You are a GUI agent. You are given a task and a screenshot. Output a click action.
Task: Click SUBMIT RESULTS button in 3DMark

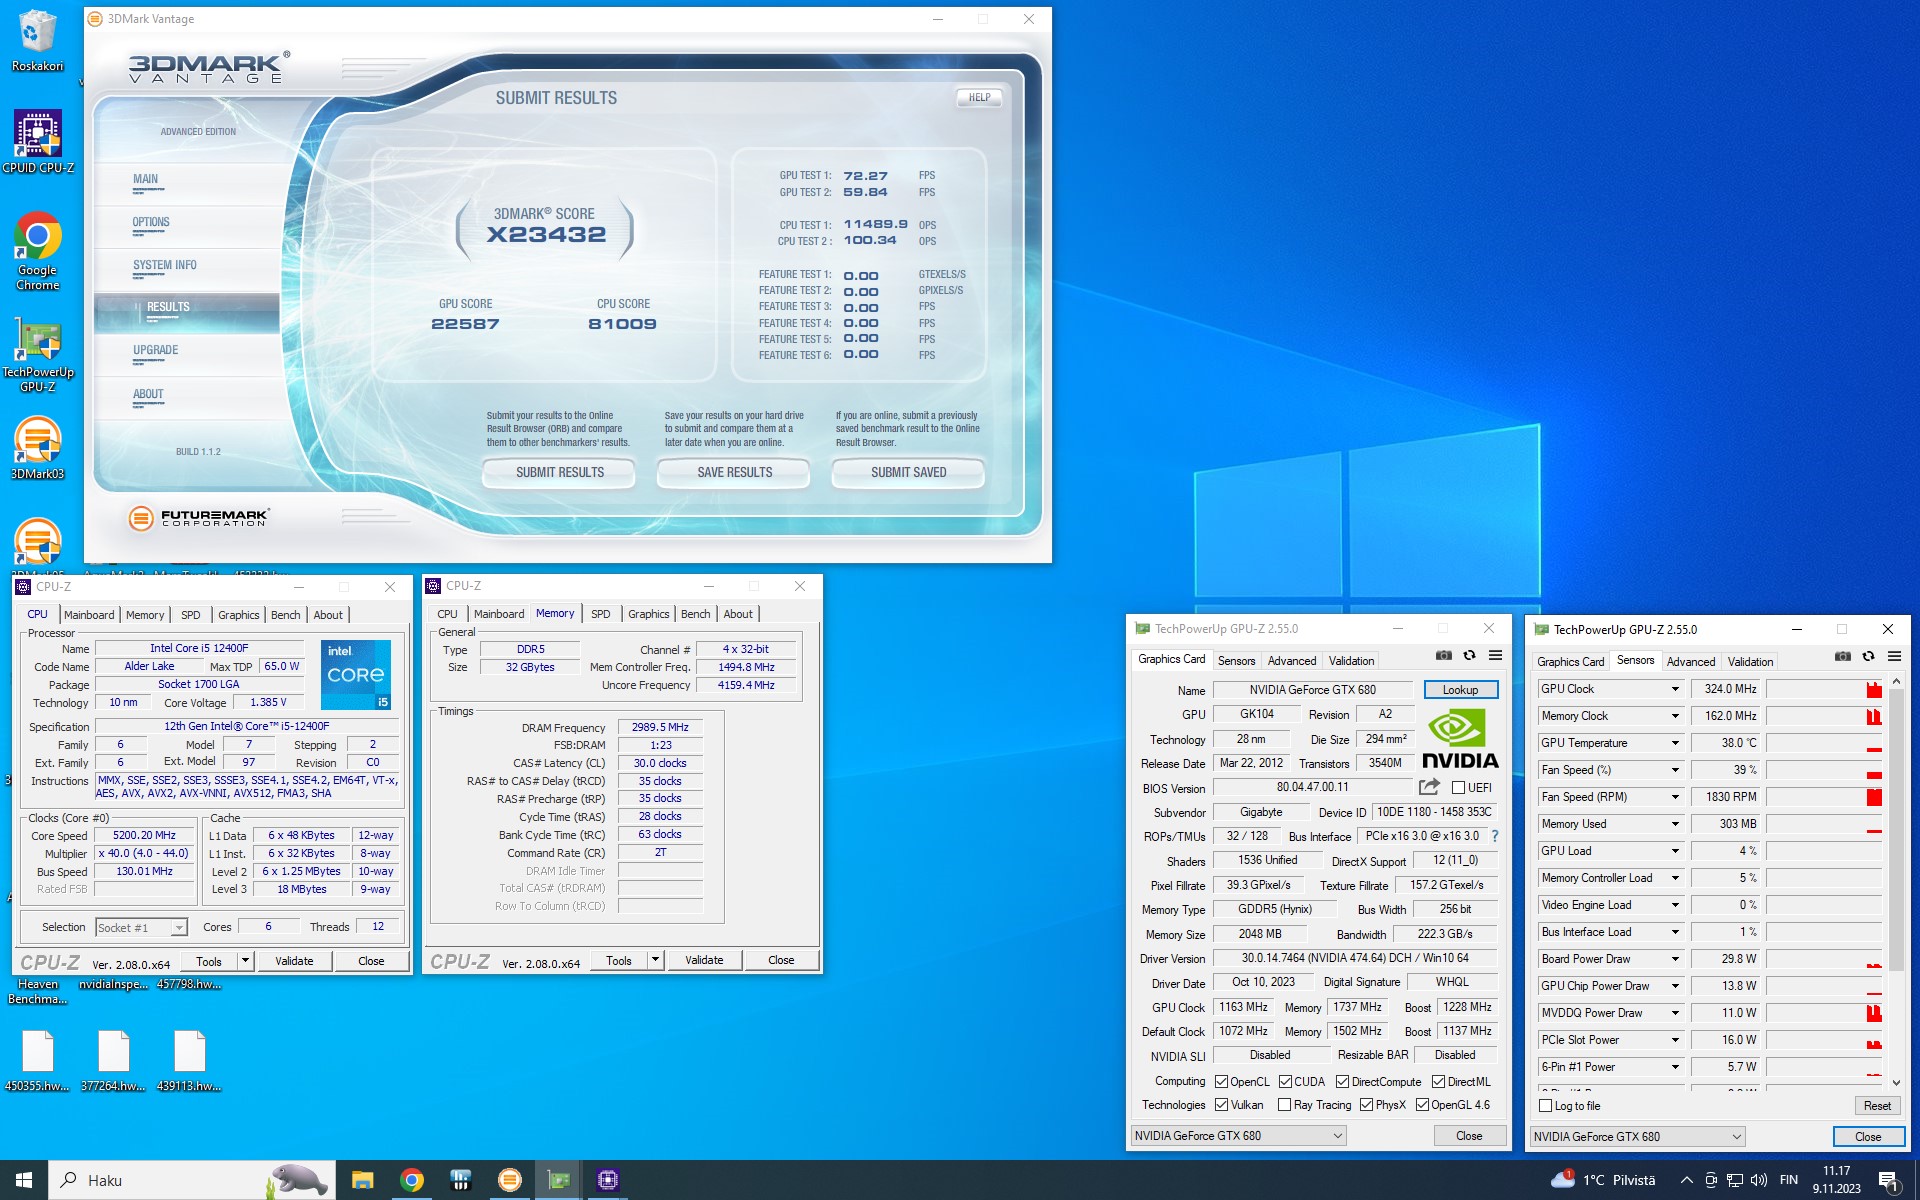click(x=559, y=472)
